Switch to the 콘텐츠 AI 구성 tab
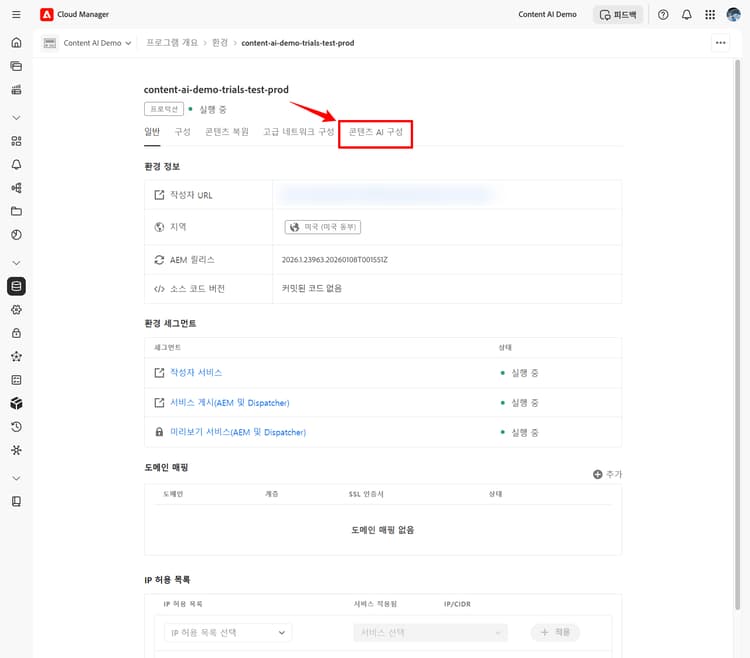 coord(375,132)
